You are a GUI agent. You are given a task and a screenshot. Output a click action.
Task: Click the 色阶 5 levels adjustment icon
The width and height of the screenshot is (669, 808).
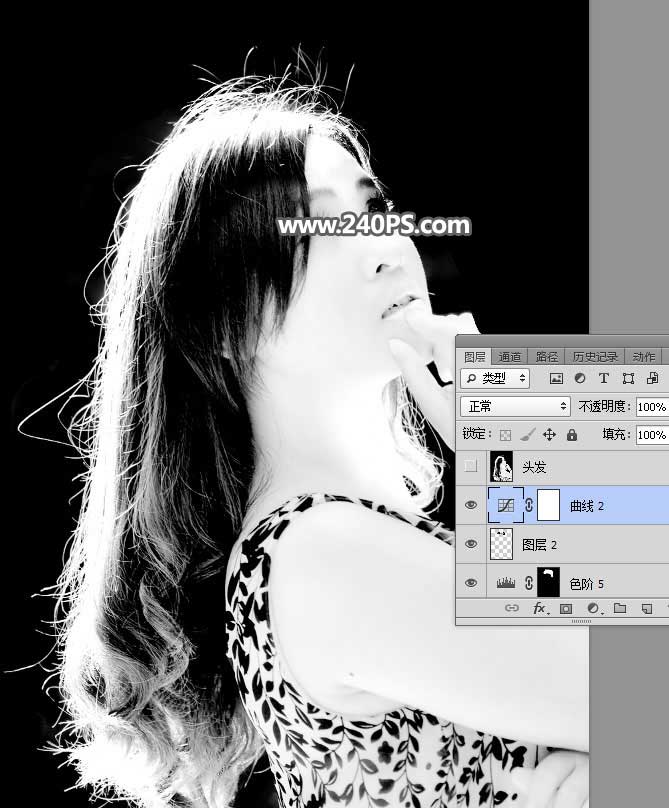coord(506,583)
